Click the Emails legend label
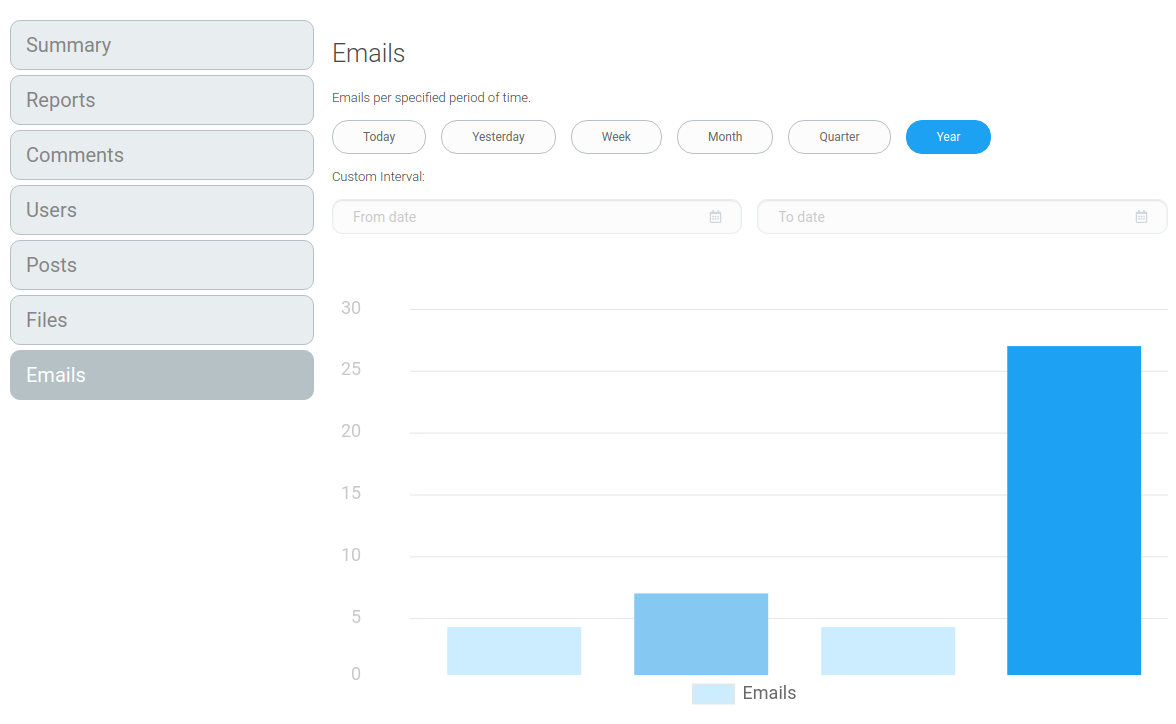Screen dimensions: 1176x724 [769, 693]
